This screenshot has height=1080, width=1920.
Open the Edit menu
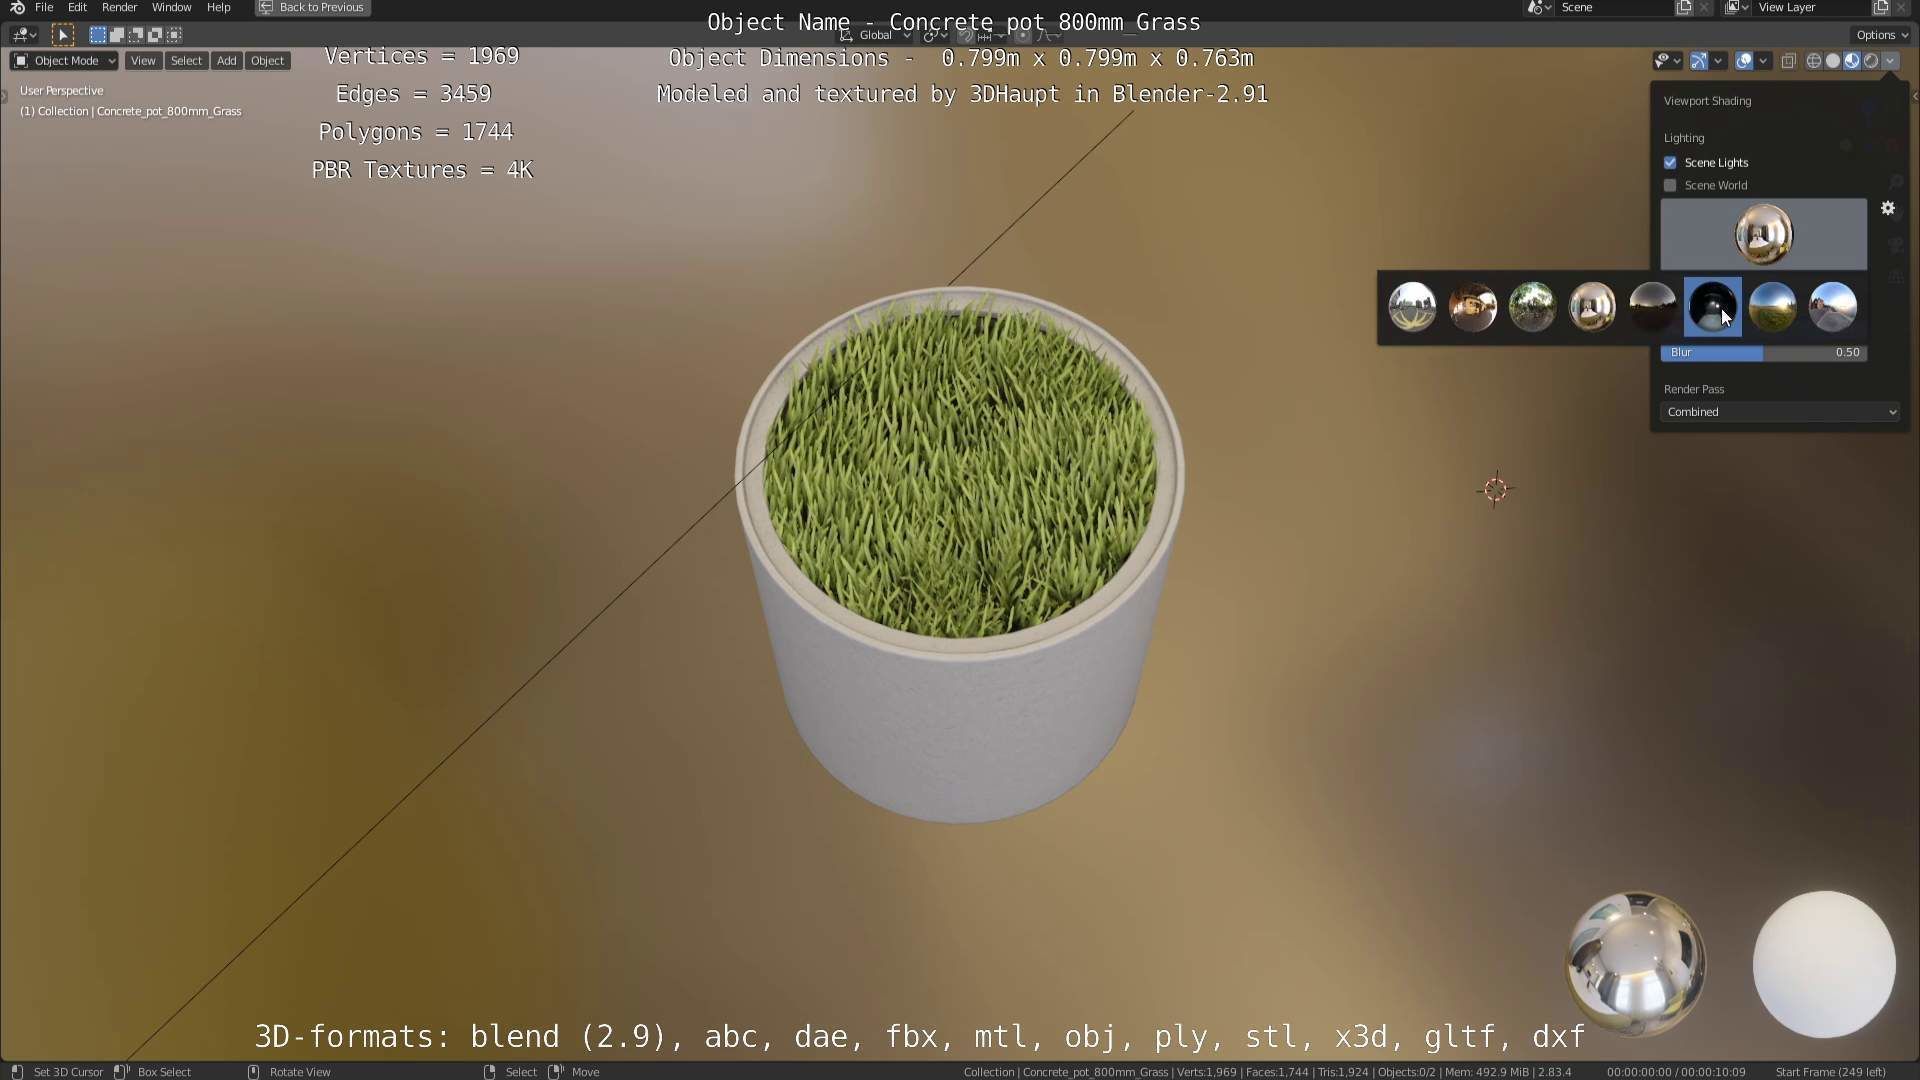pyautogui.click(x=77, y=7)
